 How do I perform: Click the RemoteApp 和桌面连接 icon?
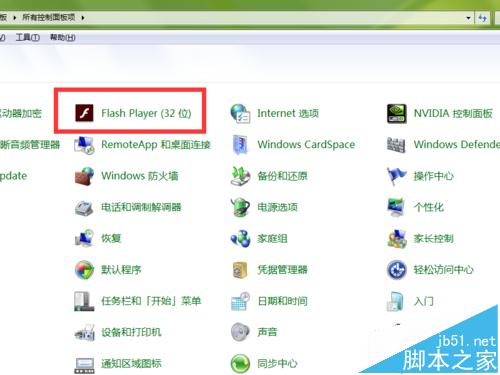[x=84, y=145]
